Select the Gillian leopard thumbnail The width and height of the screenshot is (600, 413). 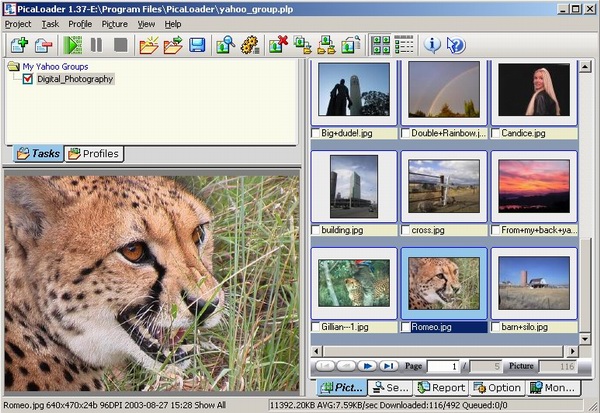pyautogui.click(x=354, y=283)
